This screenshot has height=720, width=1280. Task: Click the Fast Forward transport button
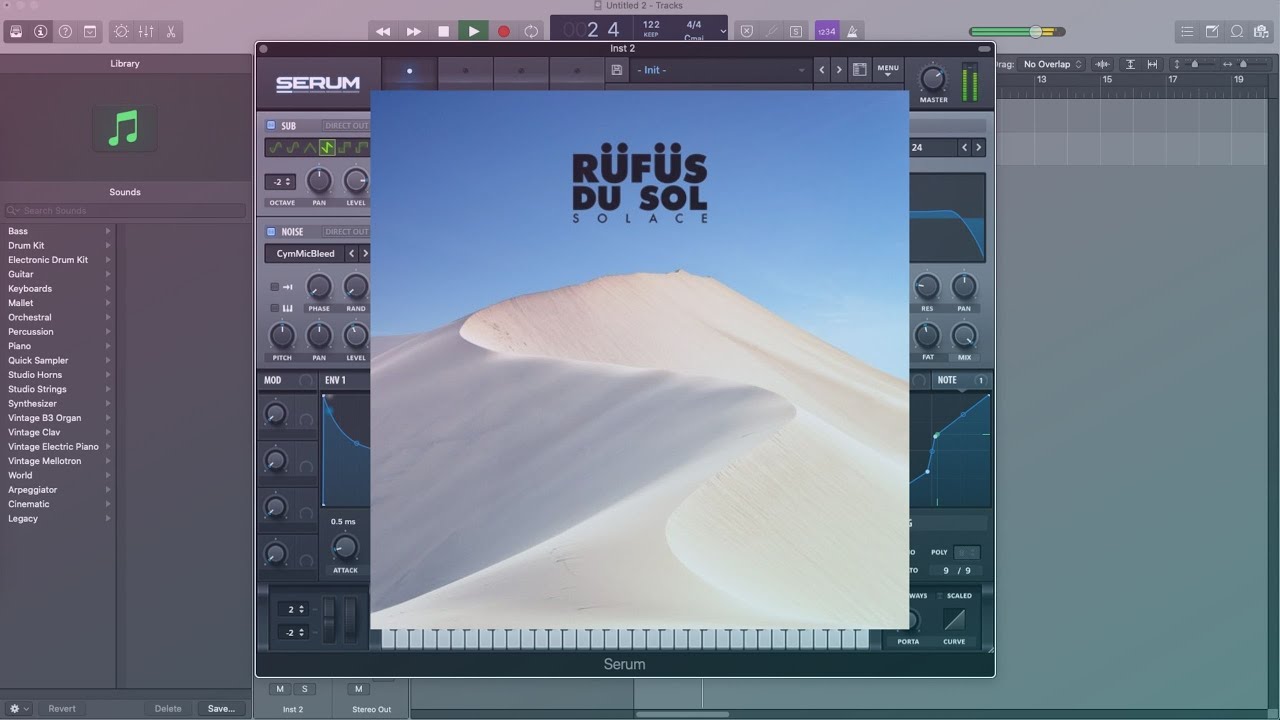click(x=413, y=31)
